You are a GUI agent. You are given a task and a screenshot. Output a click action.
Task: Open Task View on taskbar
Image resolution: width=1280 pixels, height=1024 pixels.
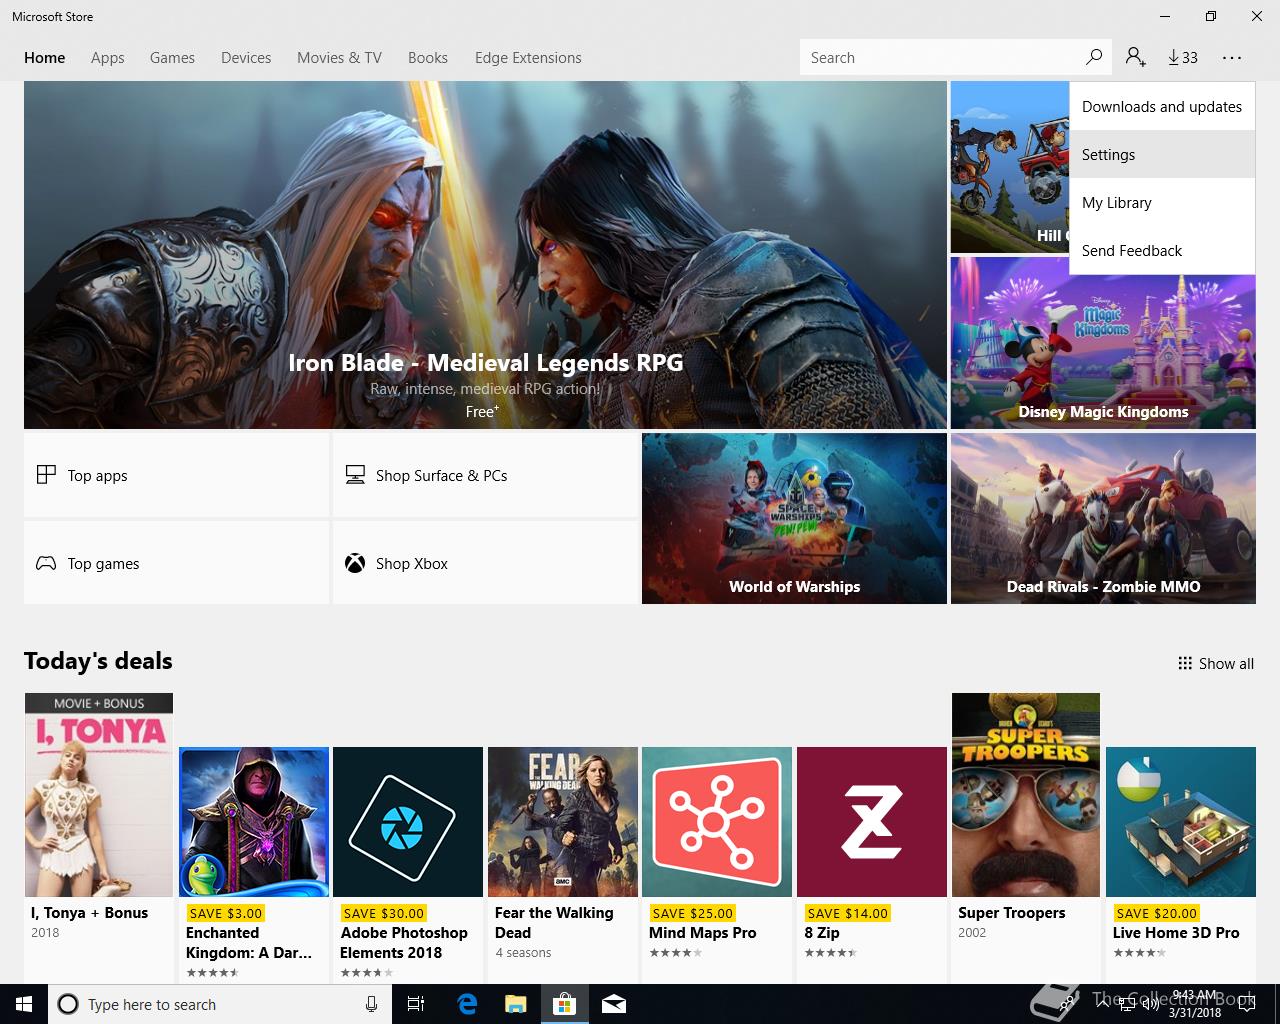tap(416, 1004)
